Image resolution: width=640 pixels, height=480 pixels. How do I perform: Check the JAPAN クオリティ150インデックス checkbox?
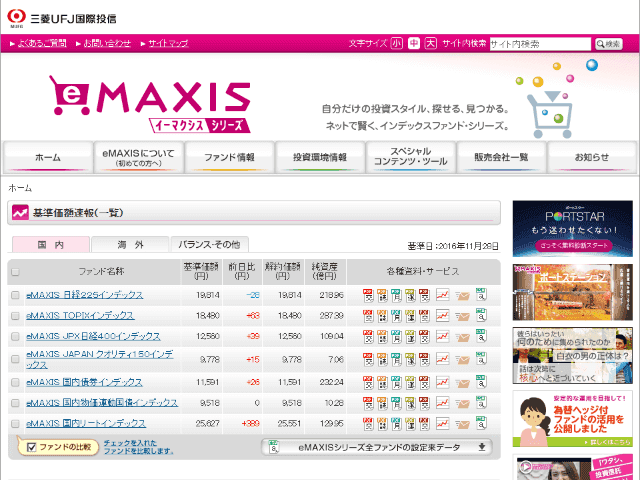15,360
